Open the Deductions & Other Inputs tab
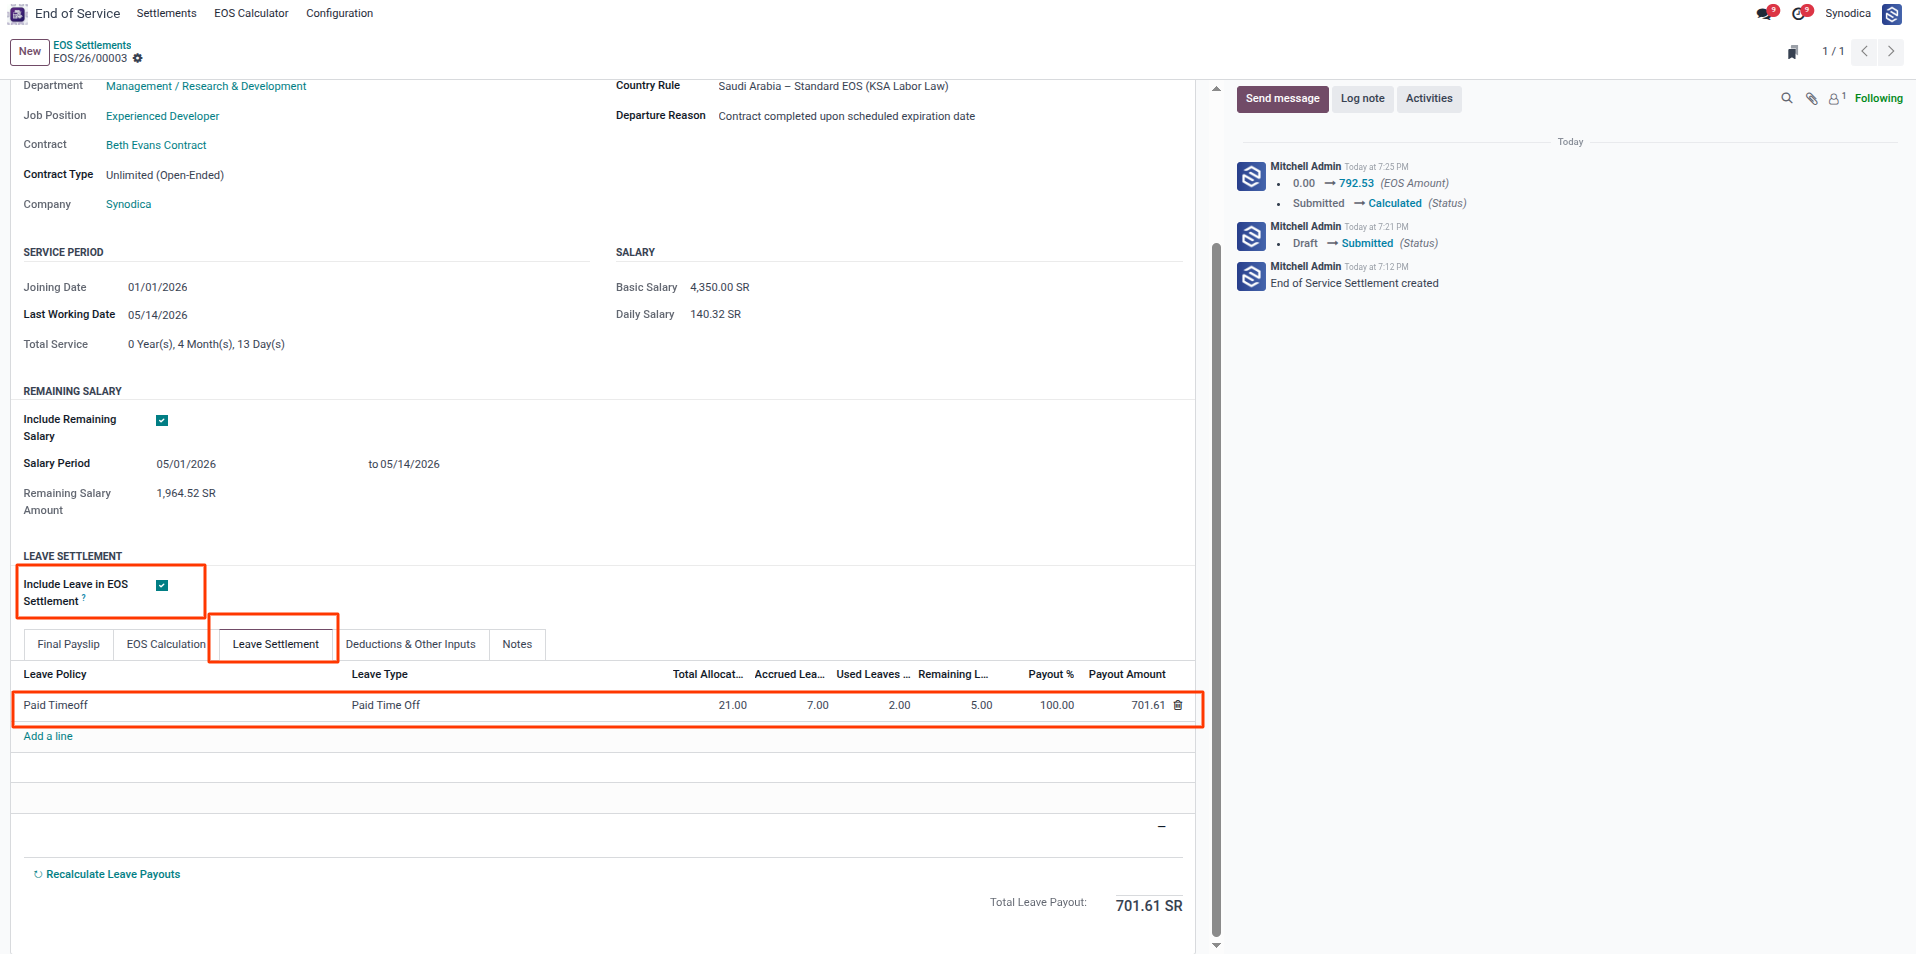The image size is (1916, 954). tap(411, 644)
